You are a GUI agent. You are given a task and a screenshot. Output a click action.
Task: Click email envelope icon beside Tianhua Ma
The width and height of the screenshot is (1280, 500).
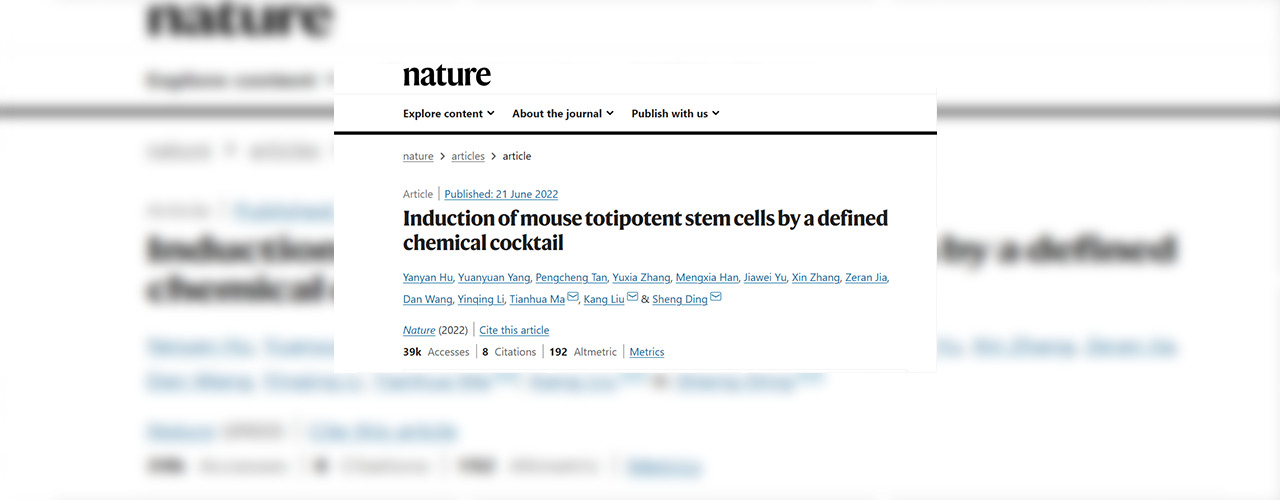[573, 297]
